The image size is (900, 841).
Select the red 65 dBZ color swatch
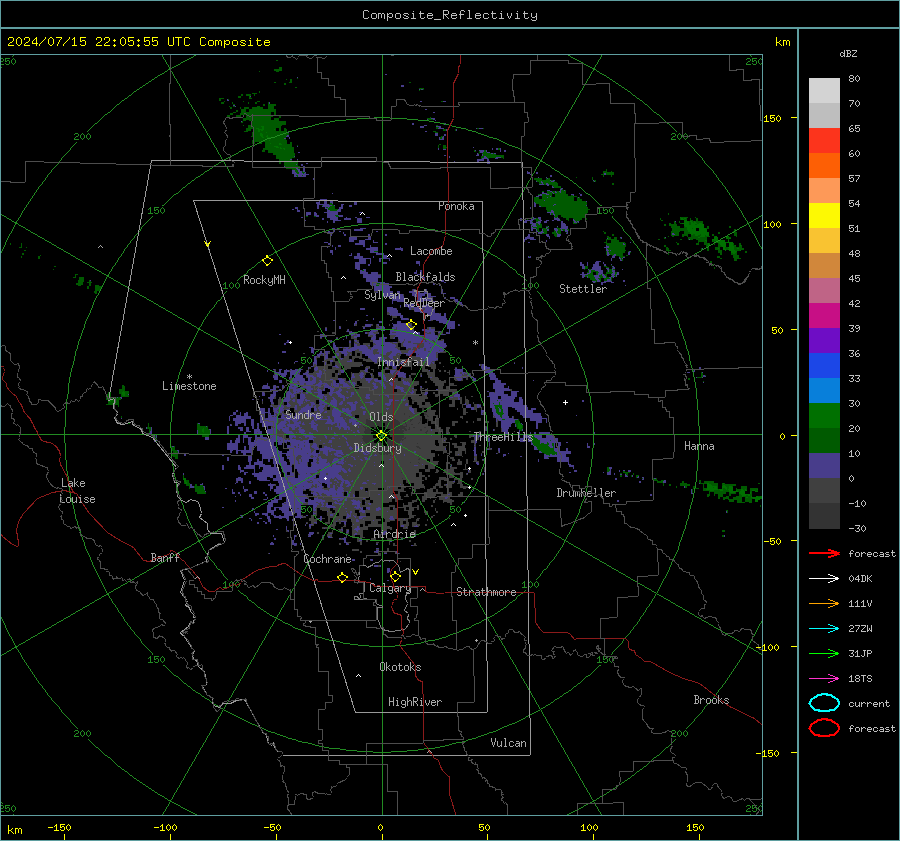[x=824, y=140]
